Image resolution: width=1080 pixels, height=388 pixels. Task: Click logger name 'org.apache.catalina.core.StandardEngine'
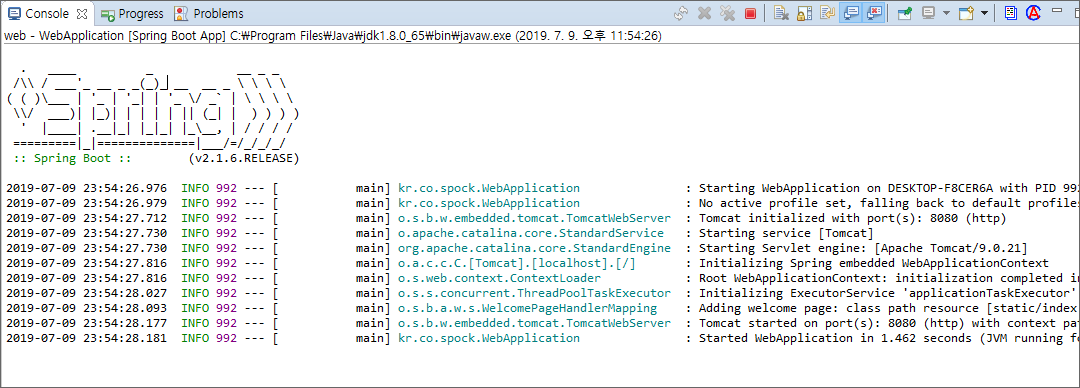coord(534,248)
